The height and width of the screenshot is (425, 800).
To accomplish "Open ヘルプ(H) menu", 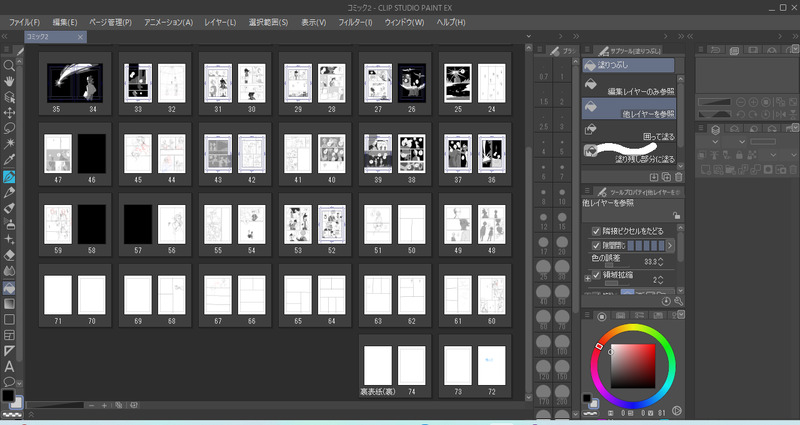I will tap(451, 22).
